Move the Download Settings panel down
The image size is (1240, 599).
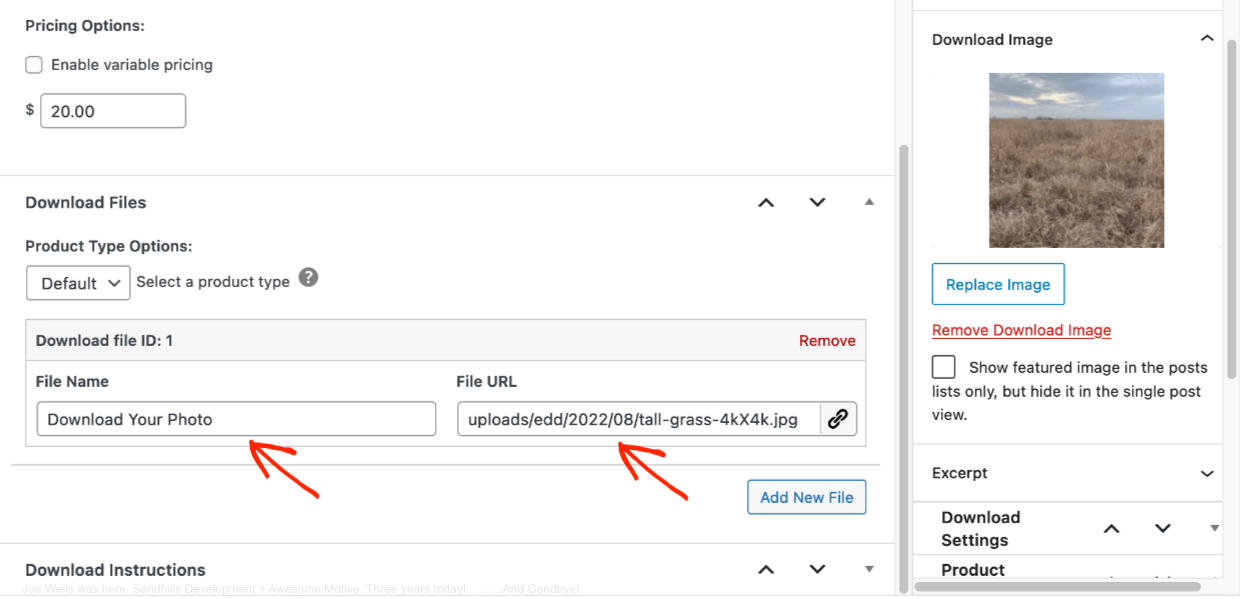click(1162, 528)
